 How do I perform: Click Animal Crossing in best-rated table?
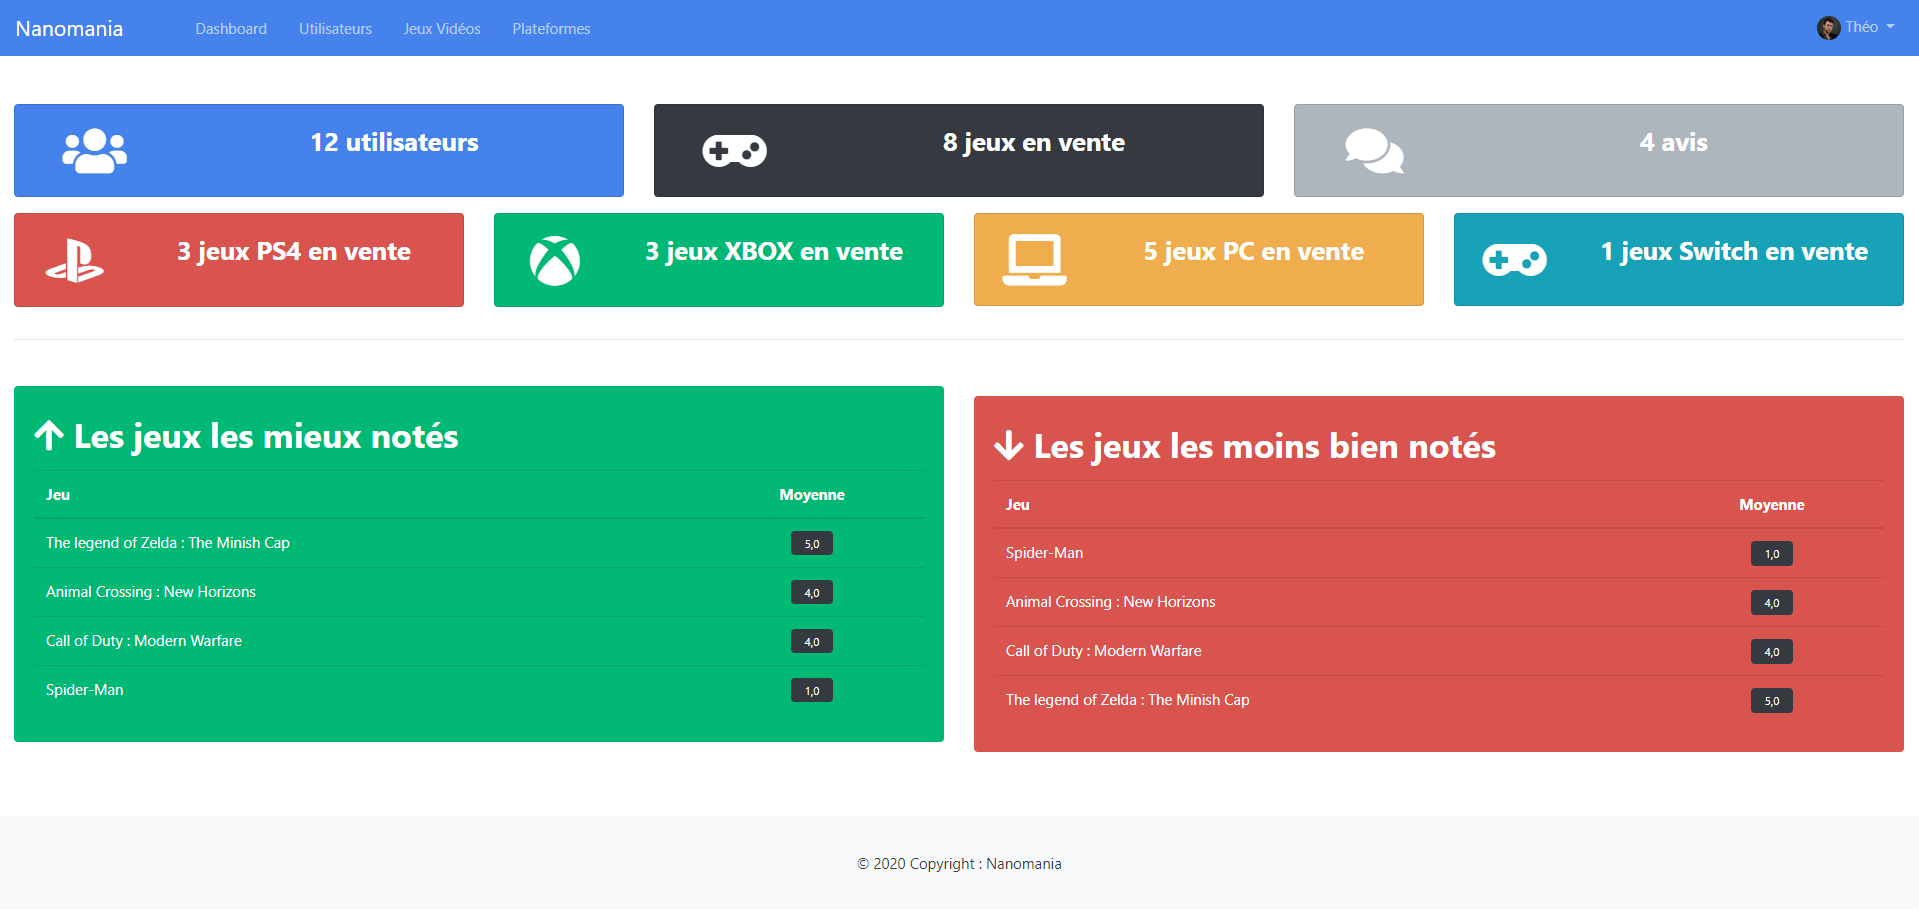pyautogui.click(x=151, y=592)
